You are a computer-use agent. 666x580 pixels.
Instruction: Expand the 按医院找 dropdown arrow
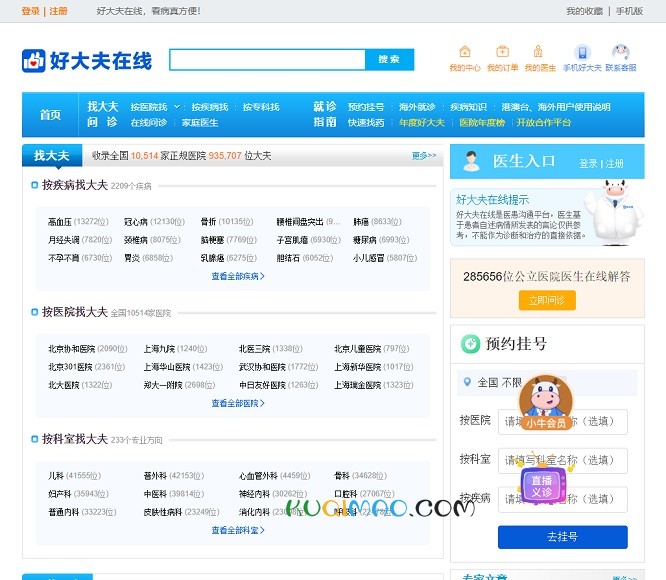point(177,107)
